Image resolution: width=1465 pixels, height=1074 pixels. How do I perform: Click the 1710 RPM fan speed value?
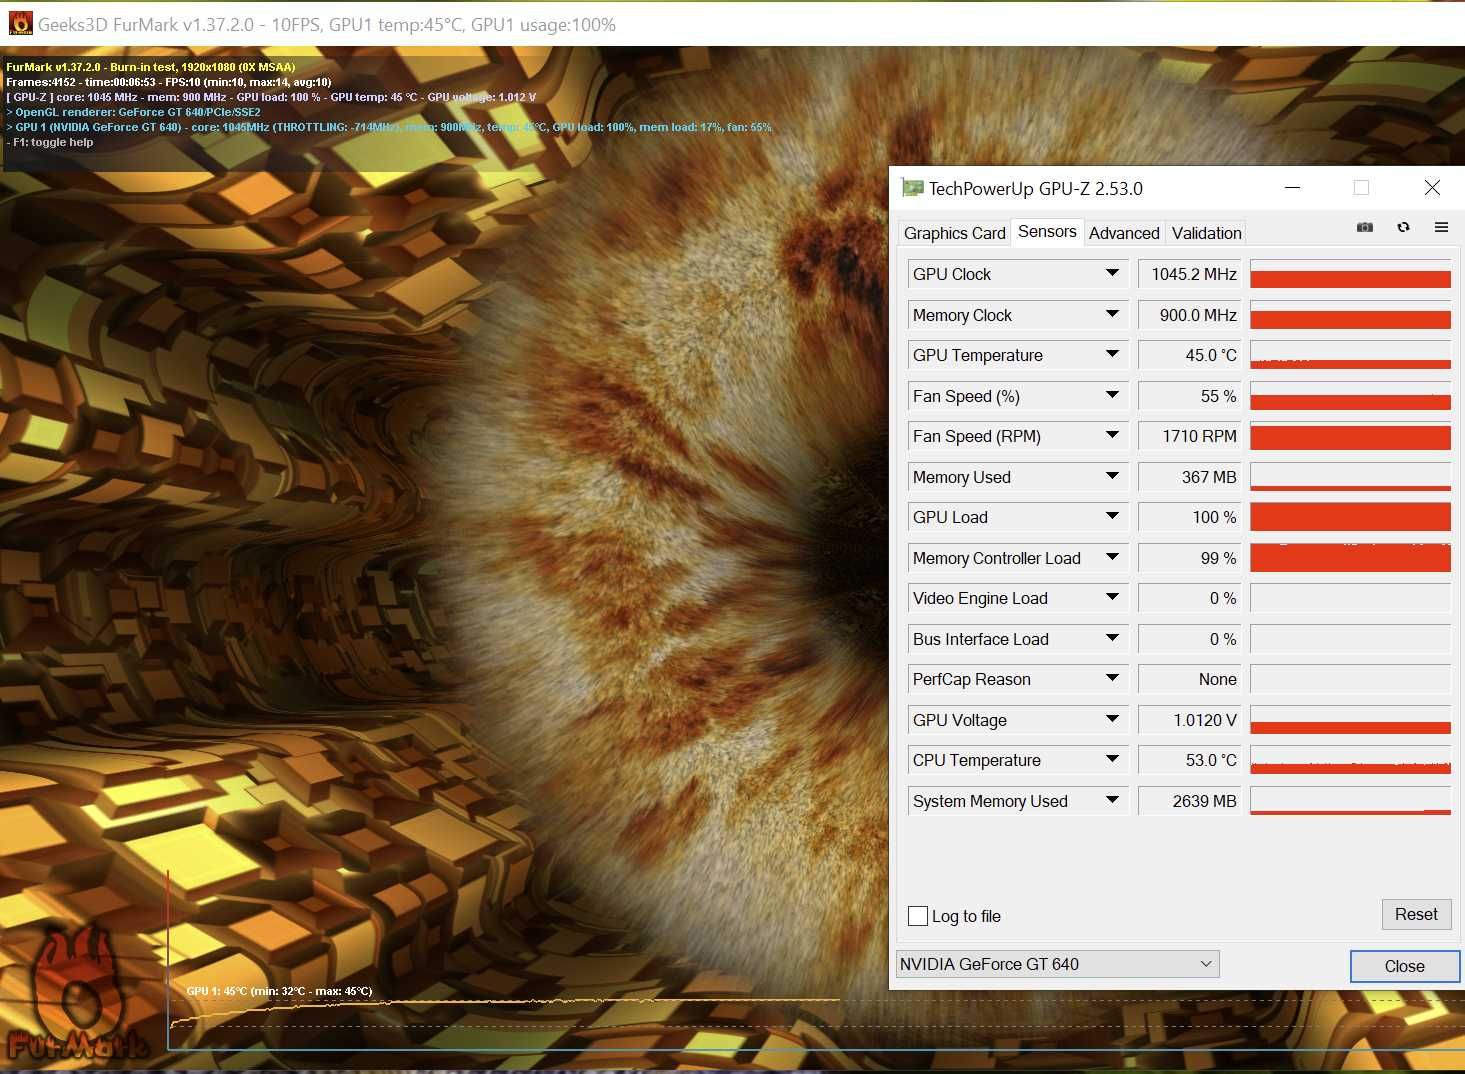point(1189,436)
